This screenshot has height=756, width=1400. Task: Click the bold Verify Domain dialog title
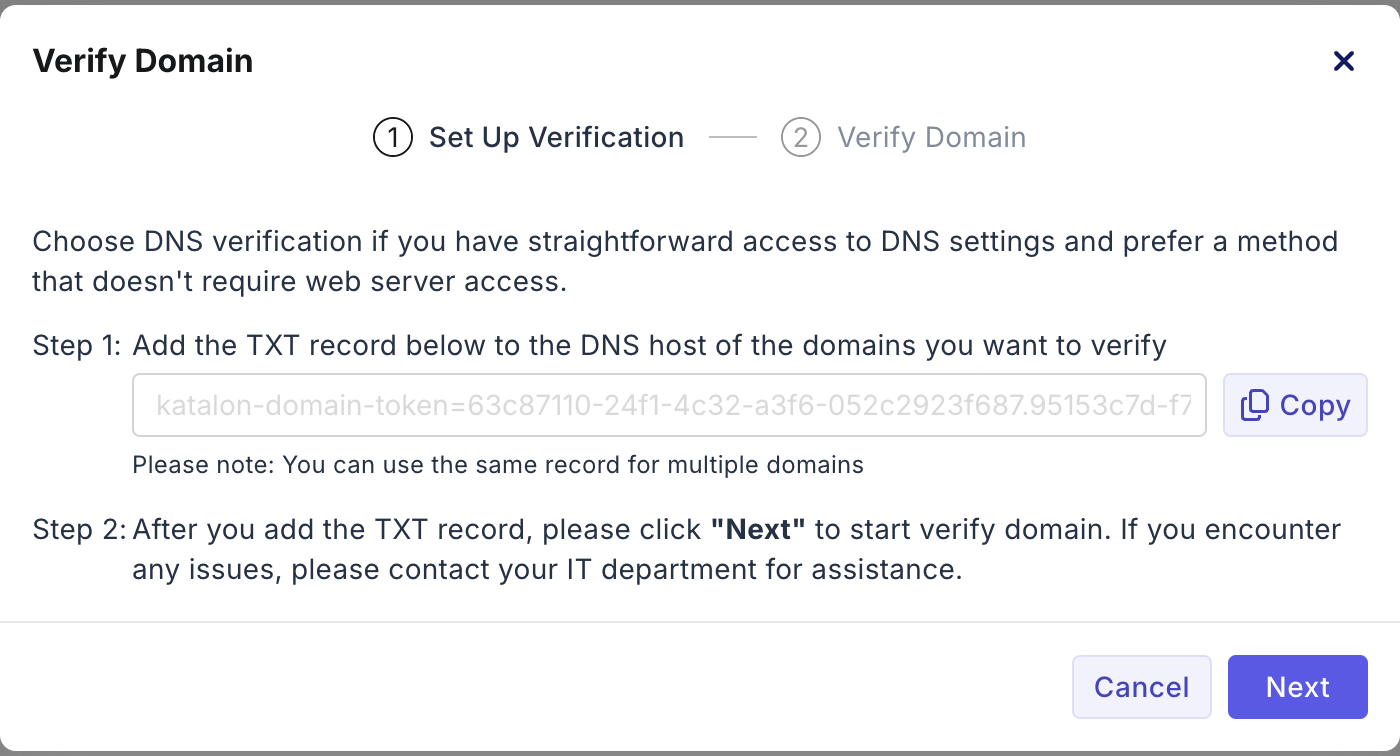[143, 61]
